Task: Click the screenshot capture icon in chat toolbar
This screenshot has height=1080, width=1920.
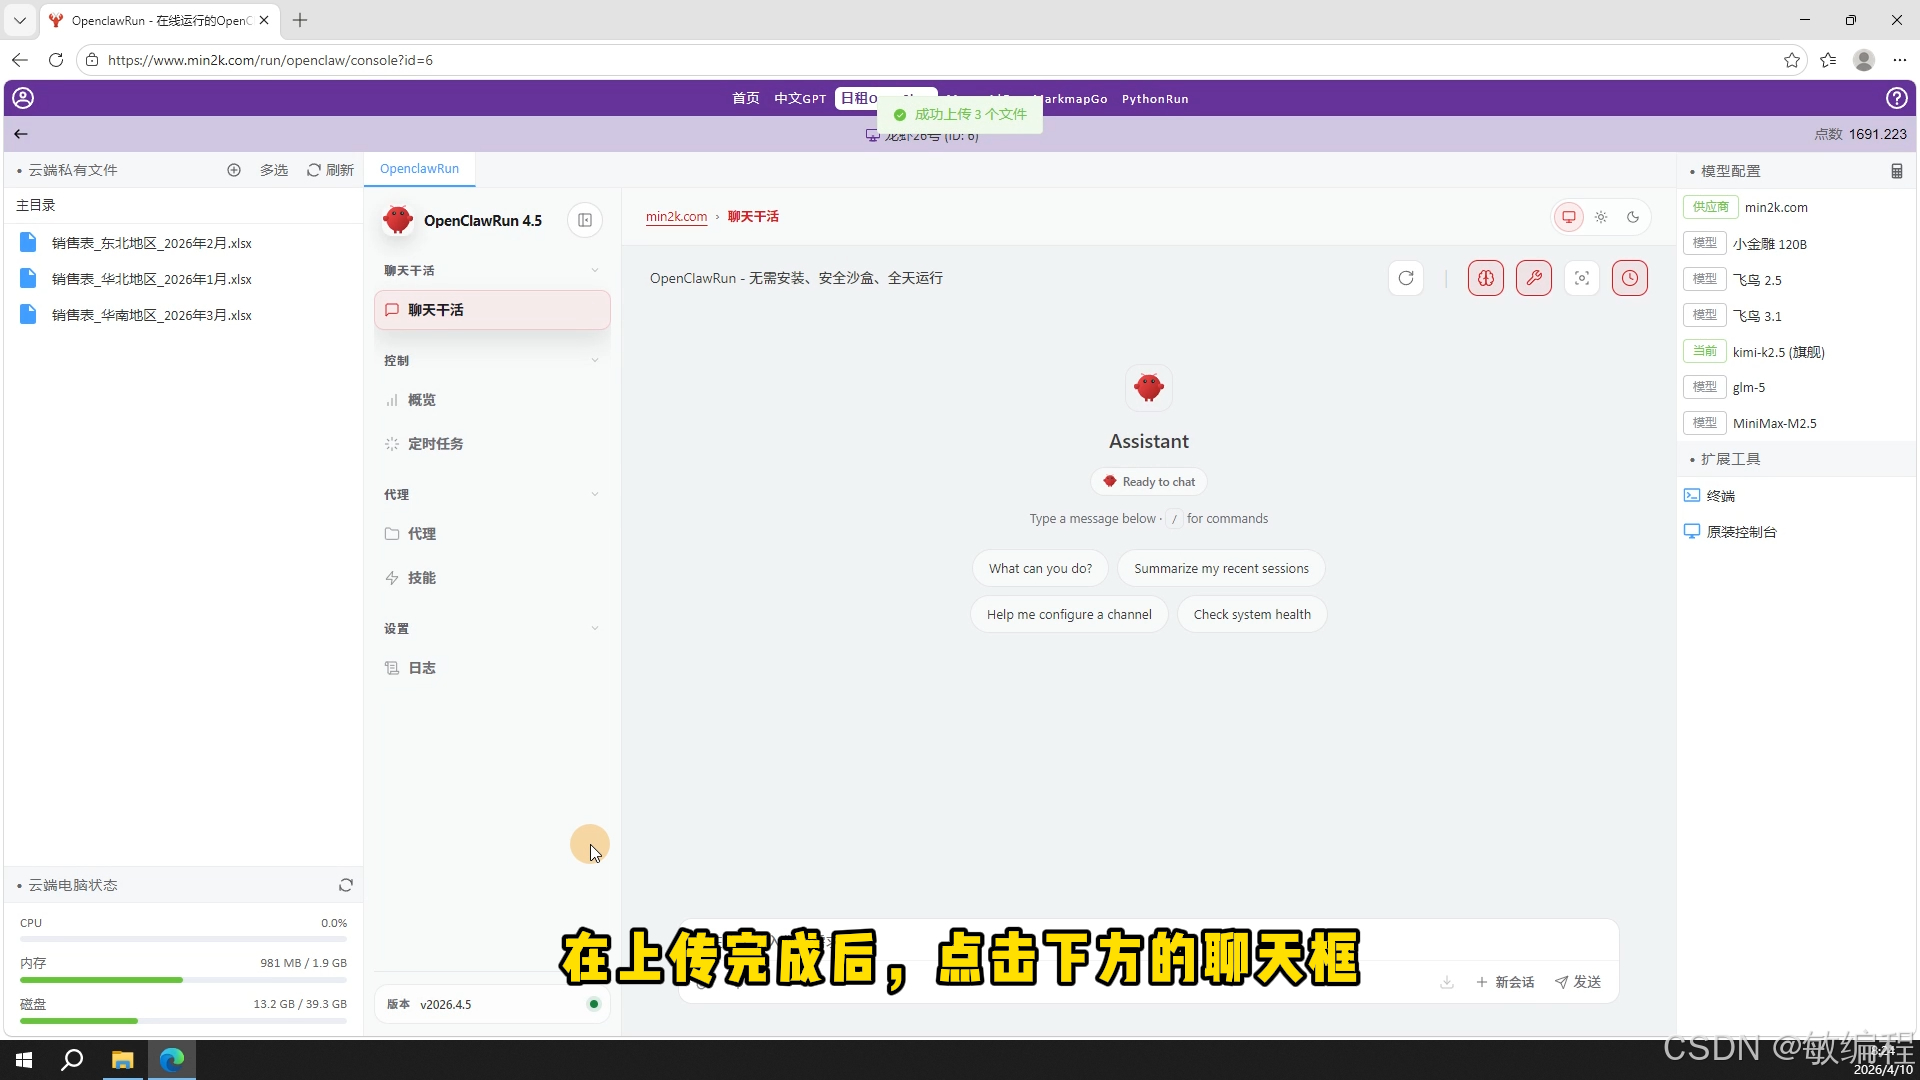Action: pos(1581,278)
